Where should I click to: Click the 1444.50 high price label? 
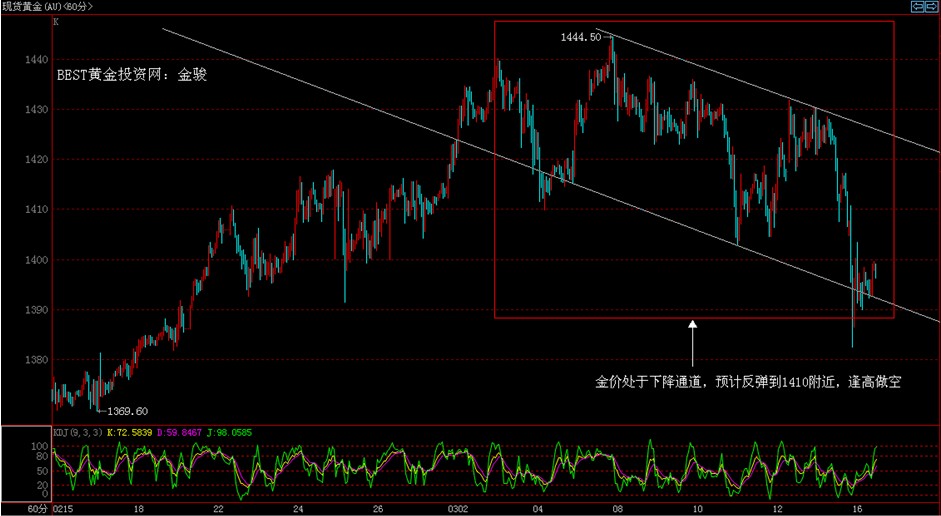pos(580,37)
